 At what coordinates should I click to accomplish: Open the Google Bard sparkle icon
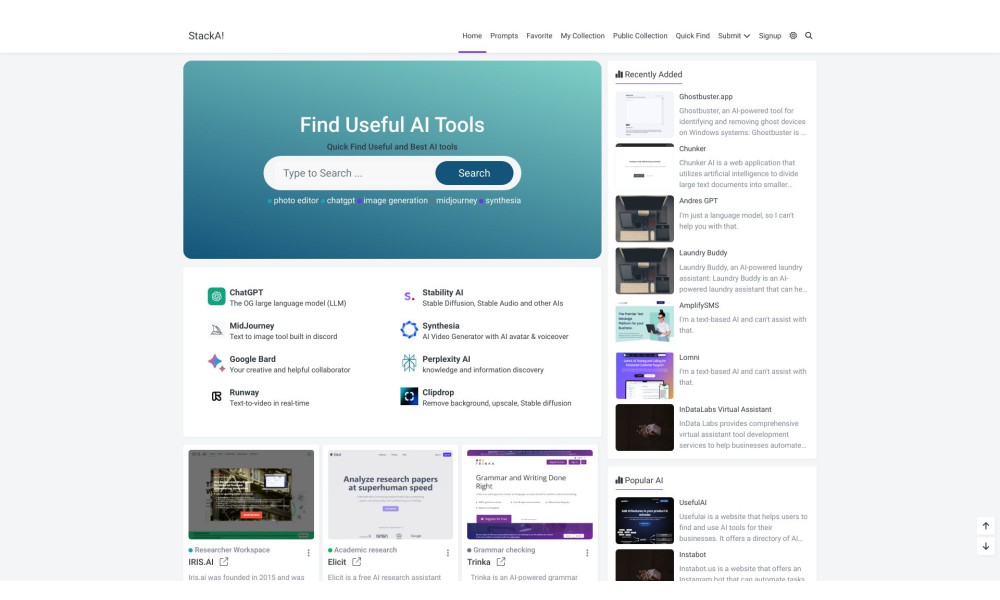click(x=216, y=363)
